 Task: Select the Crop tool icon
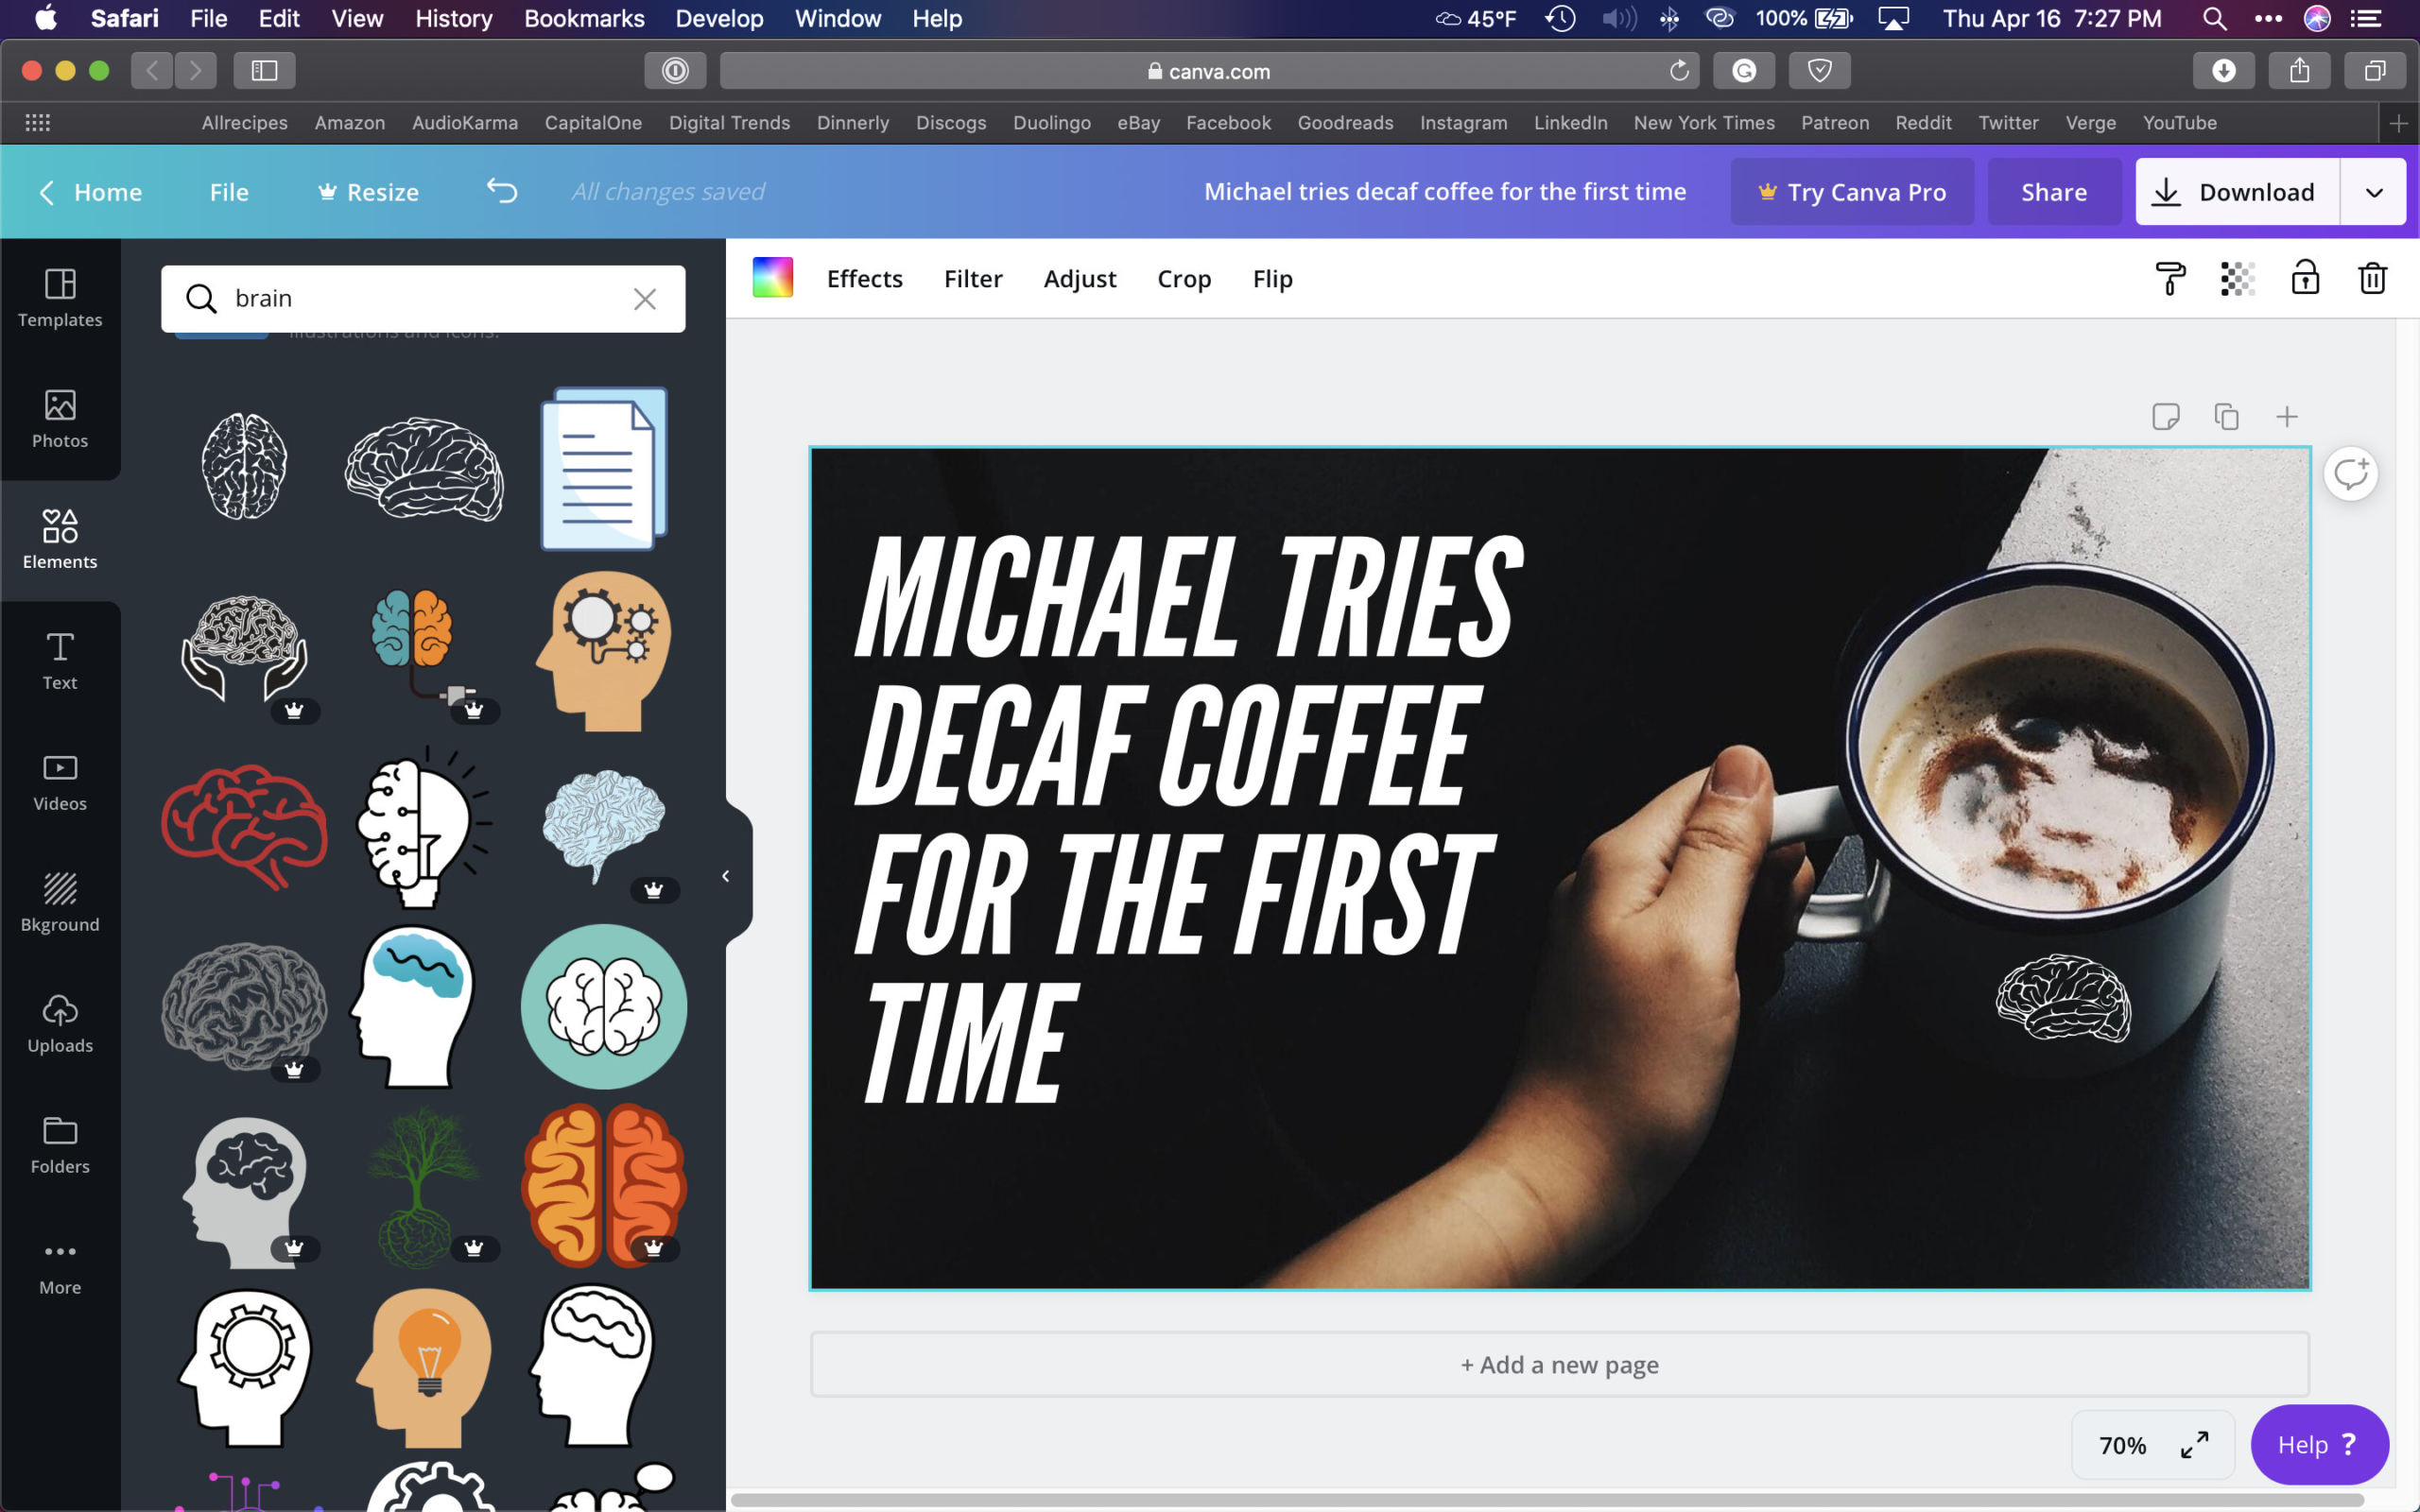coord(1183,279)
